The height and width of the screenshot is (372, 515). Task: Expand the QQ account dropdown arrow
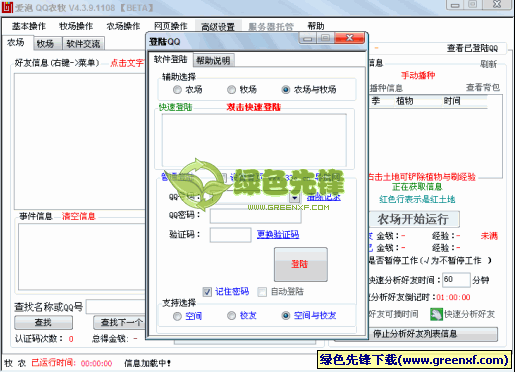pyautogui.click(x=295, y=198)
